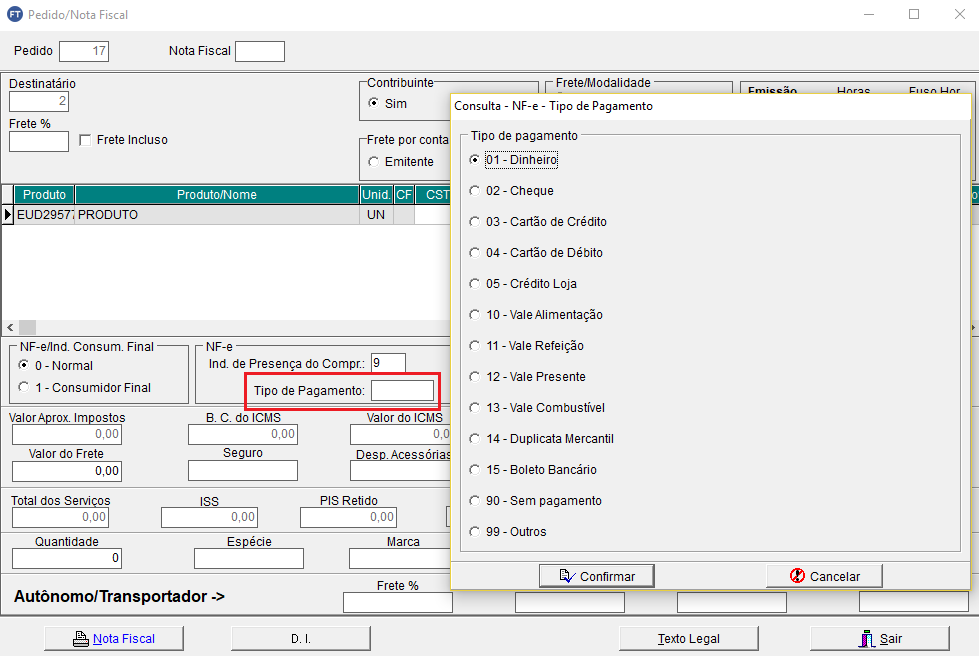This screenshot has width=979, height=656.
Task: Click the grid's left scroll arrow
Action: 10,327
